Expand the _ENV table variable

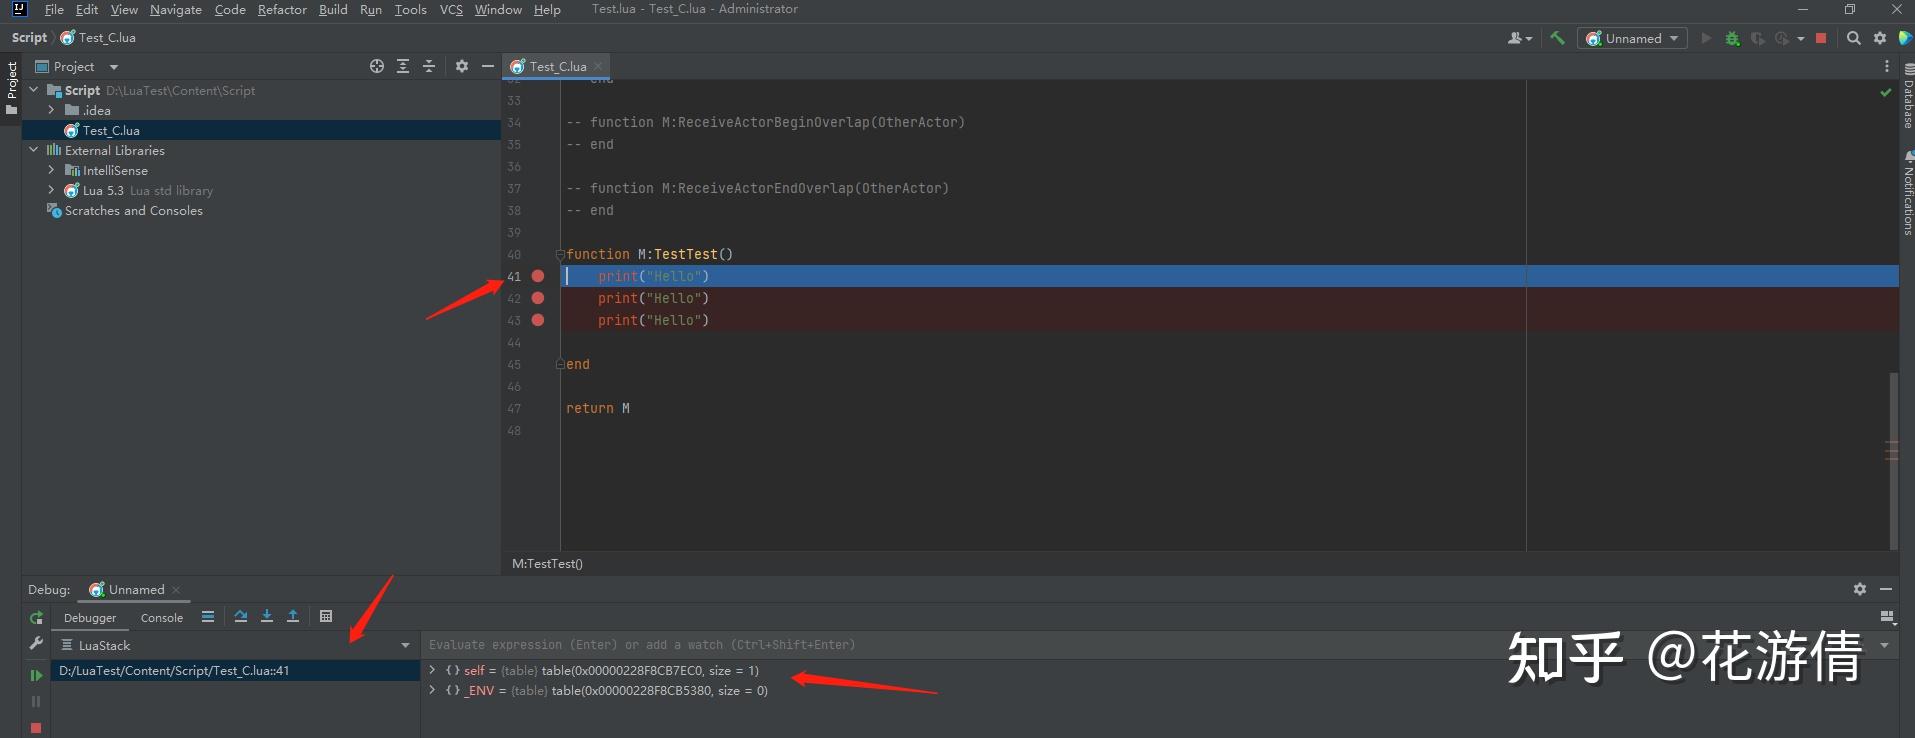pos(432,690)
